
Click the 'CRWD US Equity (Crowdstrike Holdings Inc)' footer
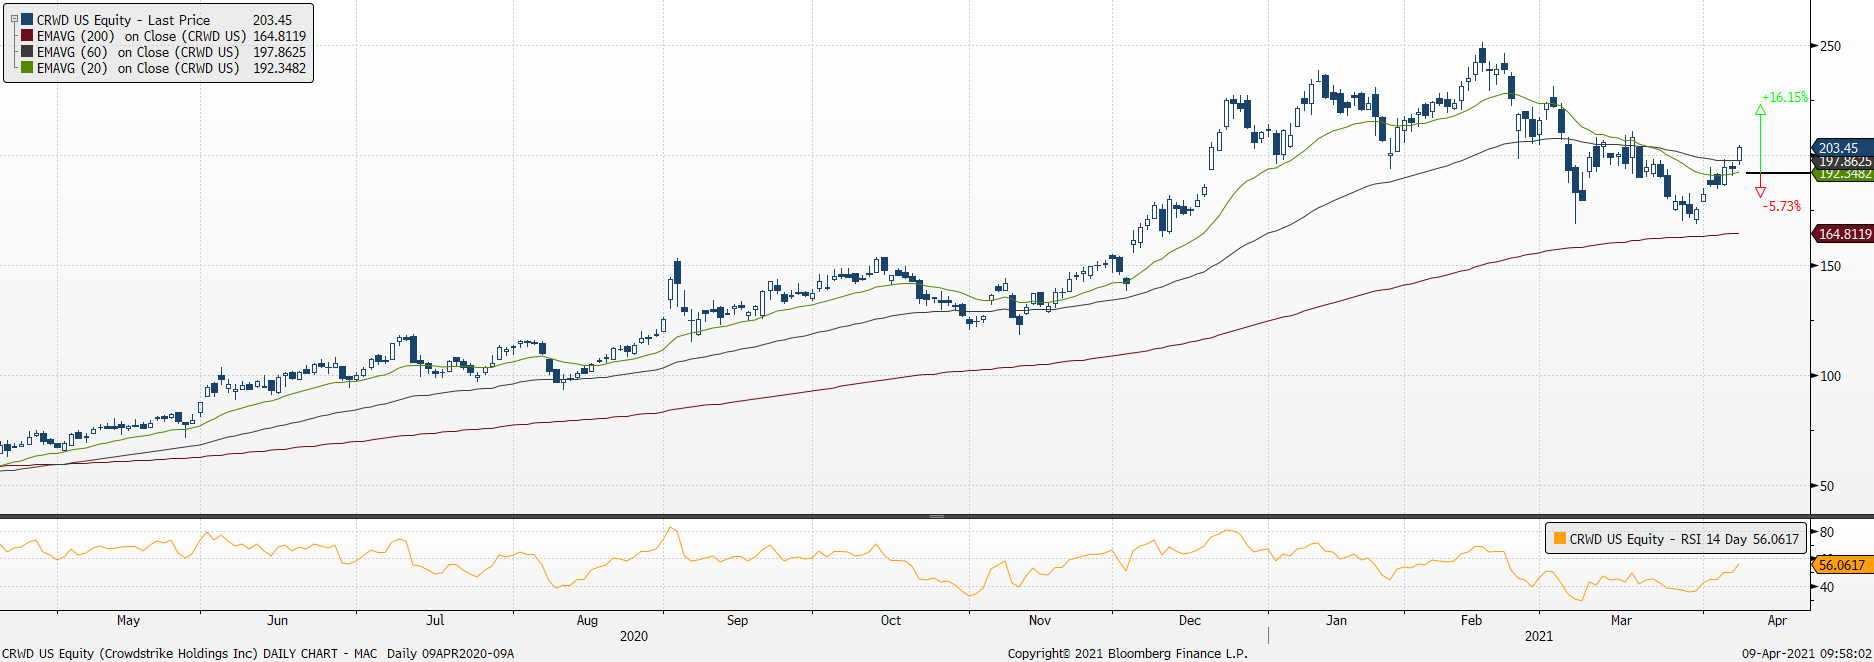(x=129, y=653)
